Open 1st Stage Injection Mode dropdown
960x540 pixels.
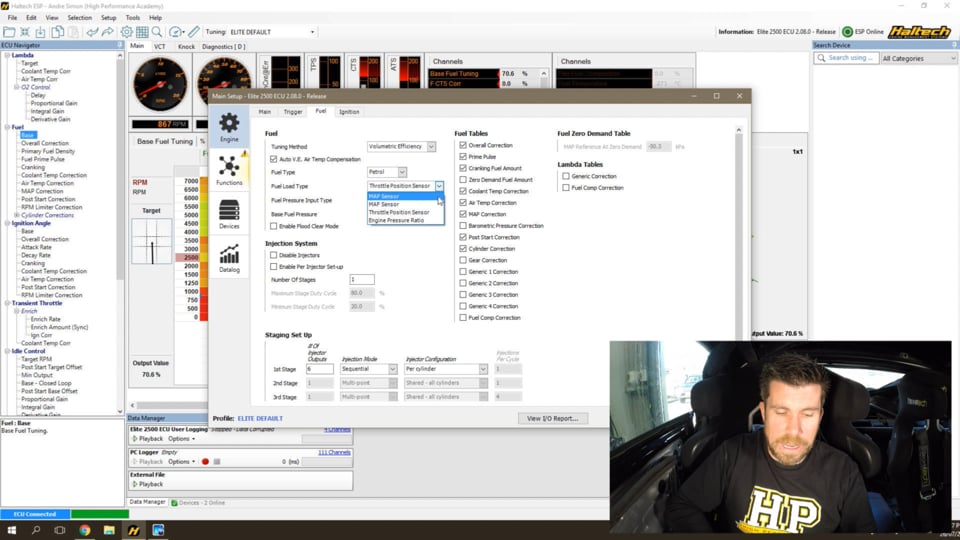(x=392, y=369)
